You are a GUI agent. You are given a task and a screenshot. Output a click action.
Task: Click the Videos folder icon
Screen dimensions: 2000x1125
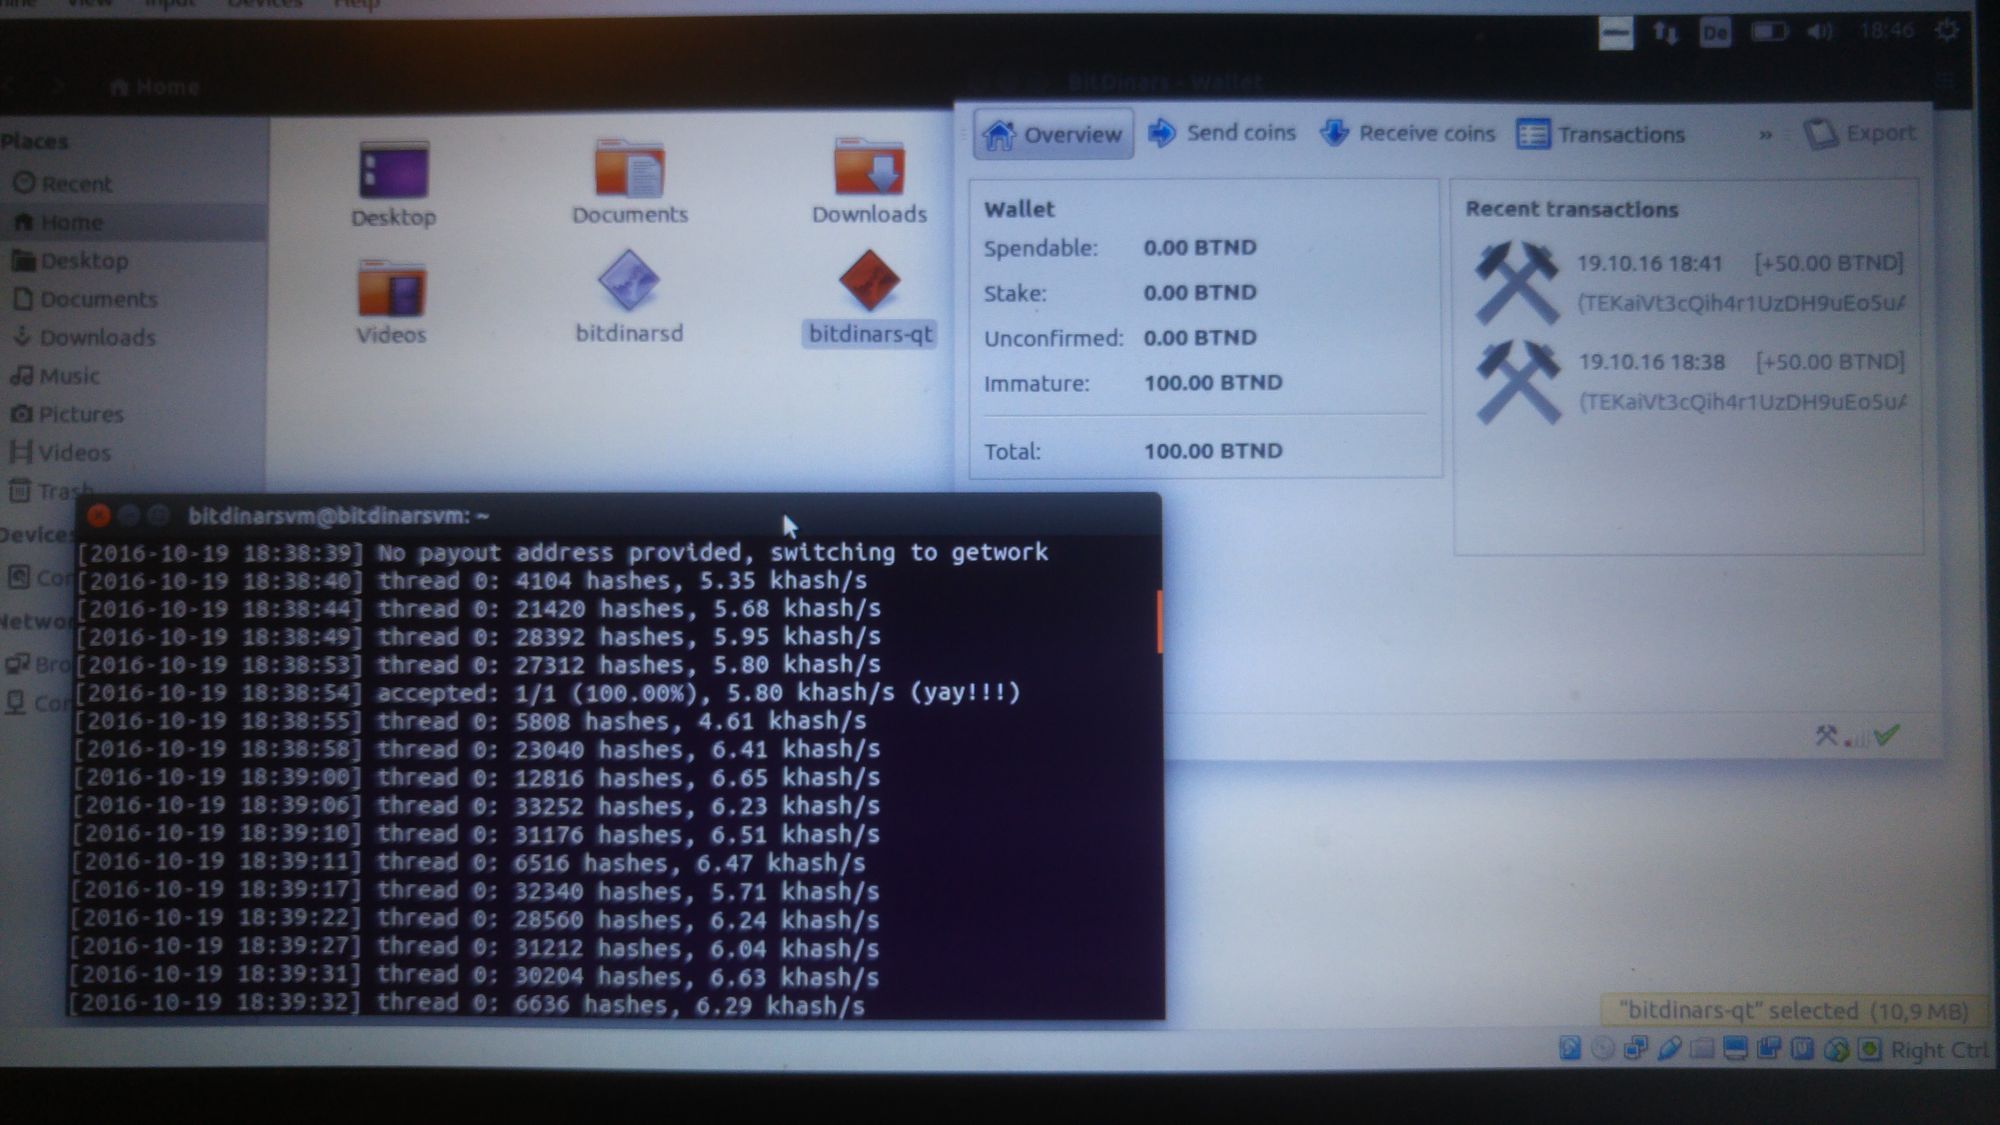tap(391, 287)
